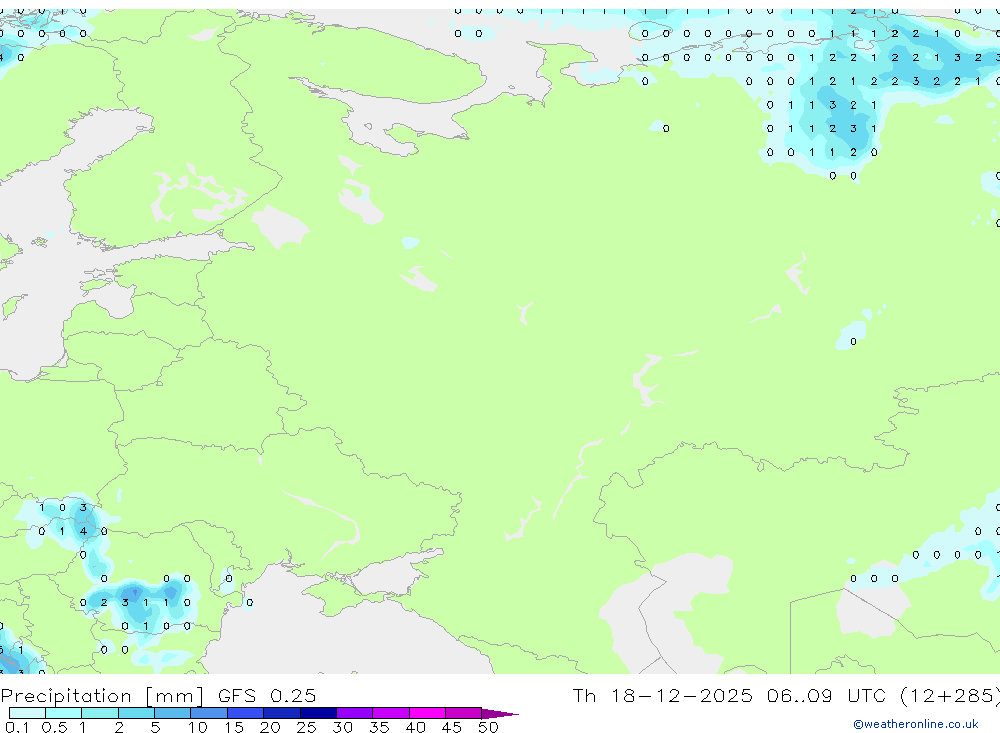Click the 1–2 mm legend color swatch
This screenshot has height=733, width=1000.
coord(100,713)
